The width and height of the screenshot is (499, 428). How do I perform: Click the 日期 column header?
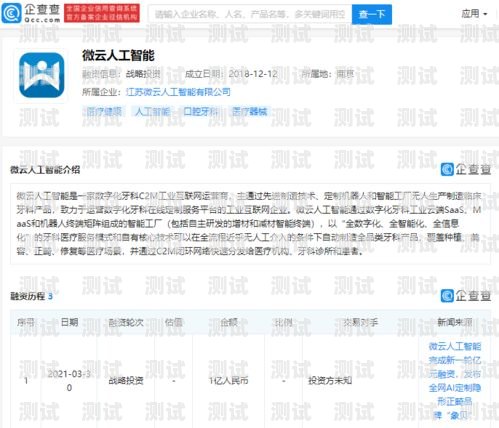(x=69, y=322)
